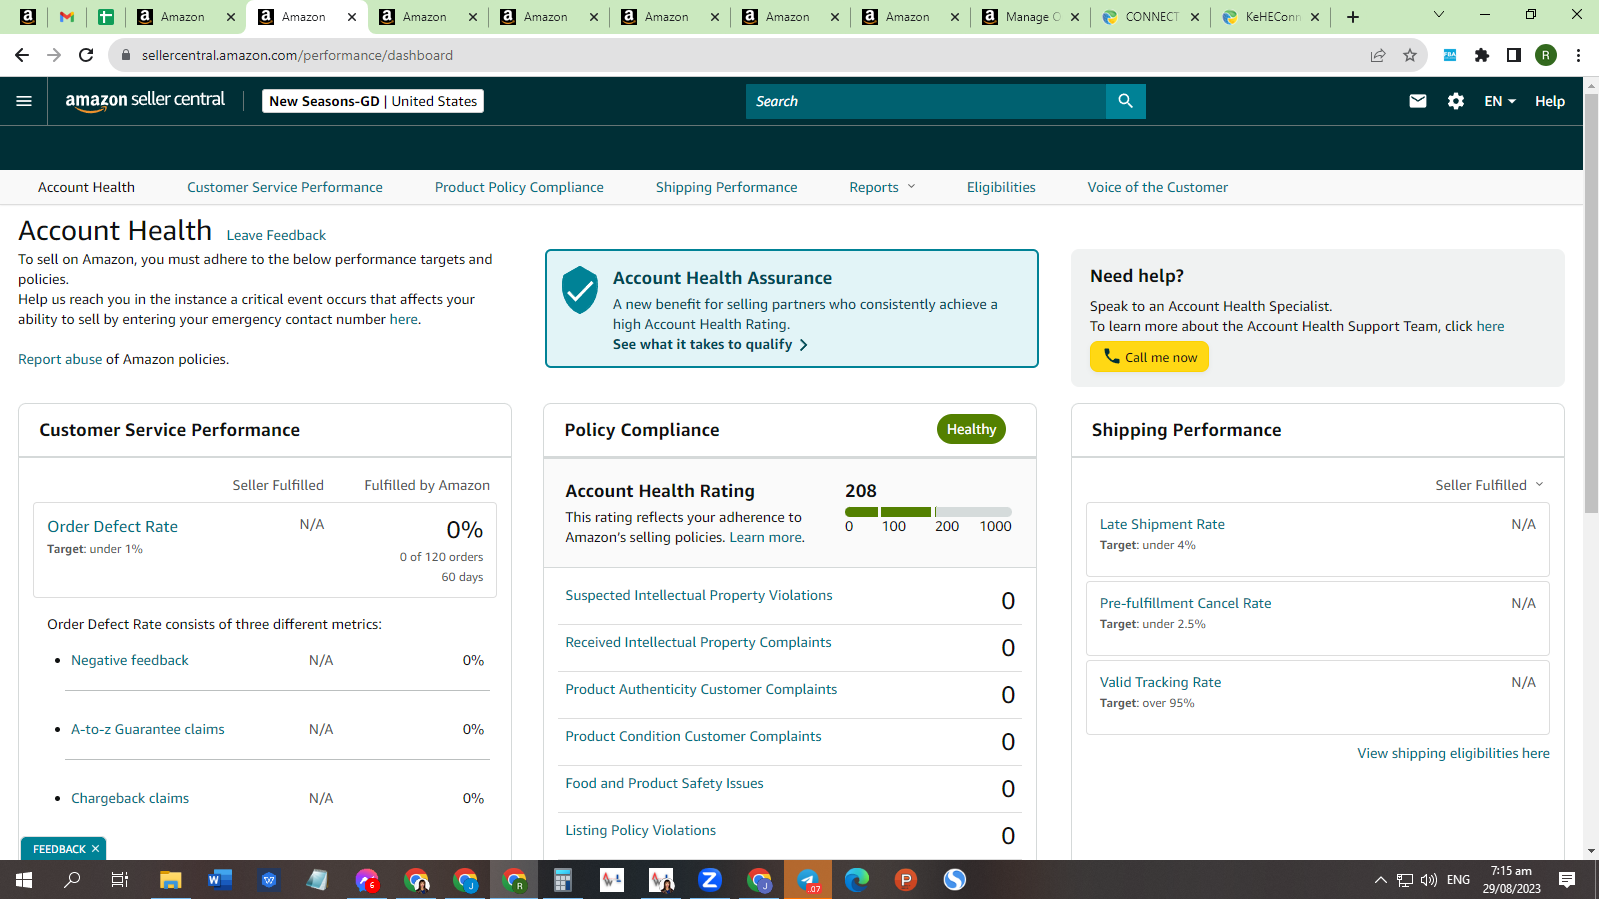Click the Healthy status badge
This screenshot has height=899, width=1599.
[x=971, y=429]
